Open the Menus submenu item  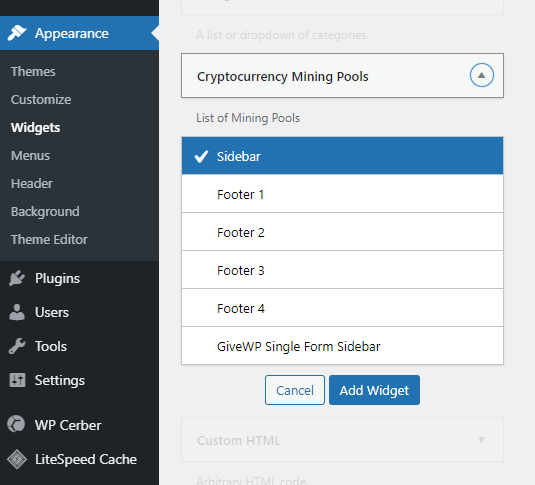[x=30, y=155]
